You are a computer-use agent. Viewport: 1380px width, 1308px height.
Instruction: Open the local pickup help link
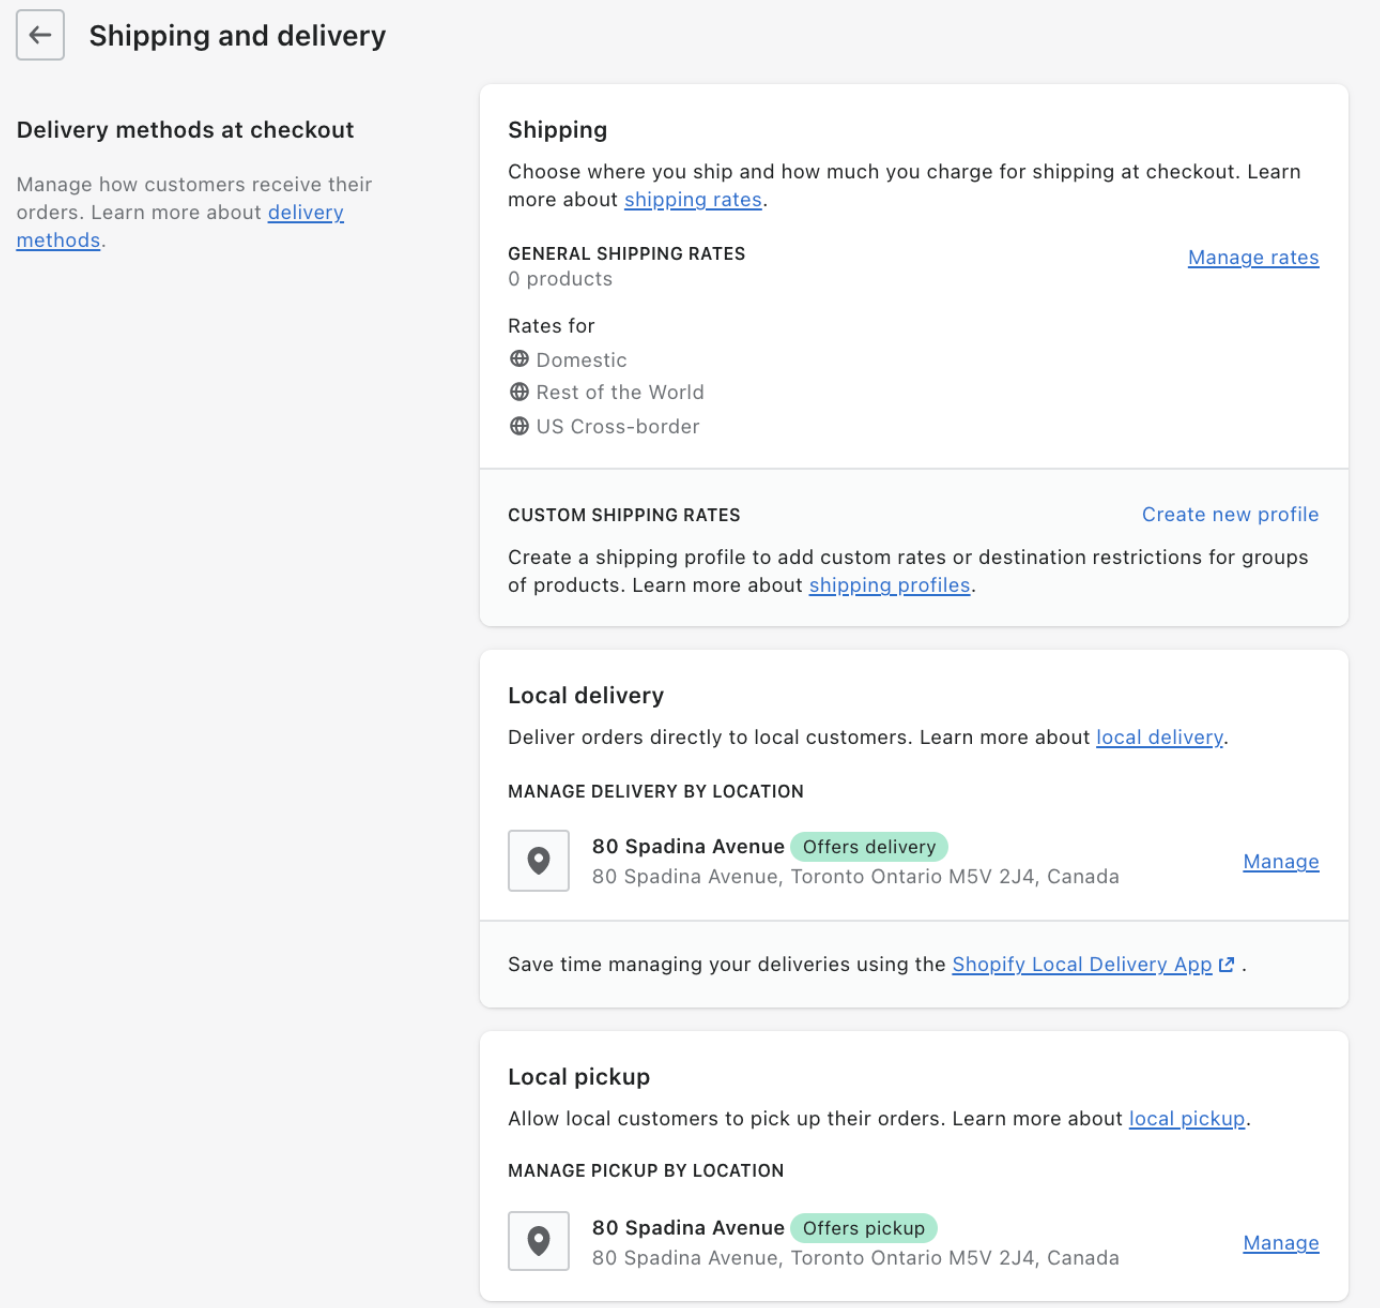pyautogui.click(x=1186, y=1118)
